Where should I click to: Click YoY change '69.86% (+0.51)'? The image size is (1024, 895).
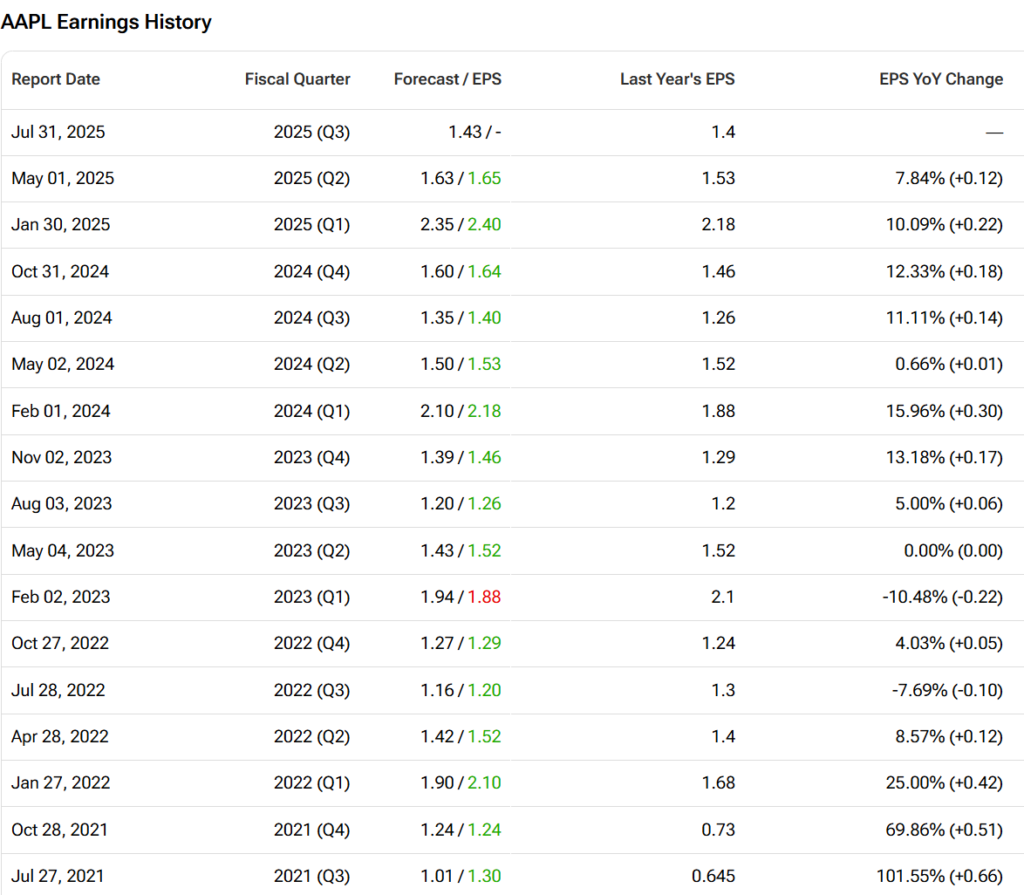click(x=944, y=830)
